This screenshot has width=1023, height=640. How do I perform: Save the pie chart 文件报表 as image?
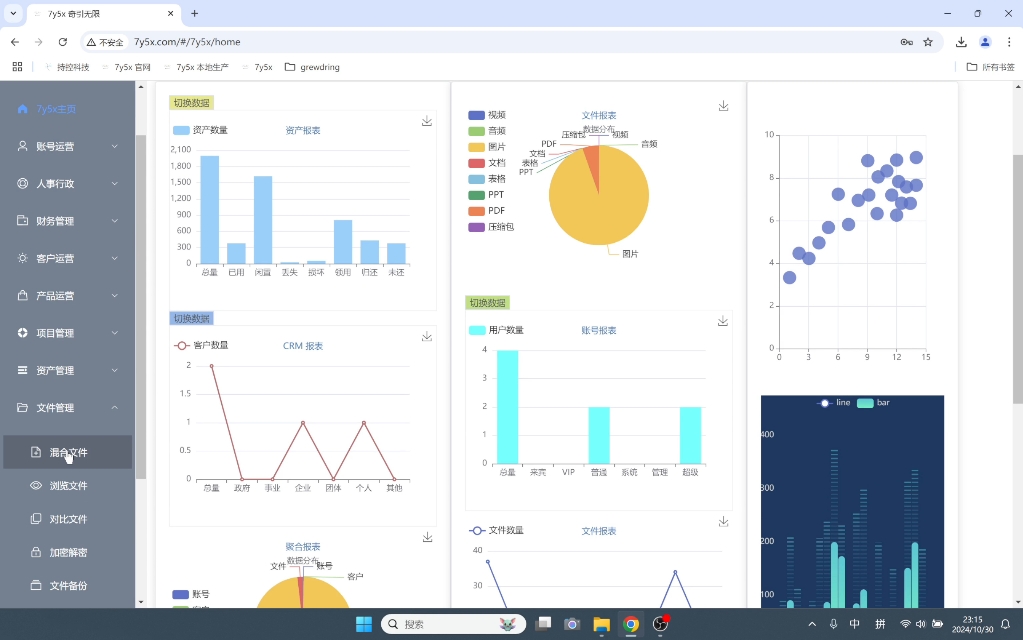[x=723, y=106]
